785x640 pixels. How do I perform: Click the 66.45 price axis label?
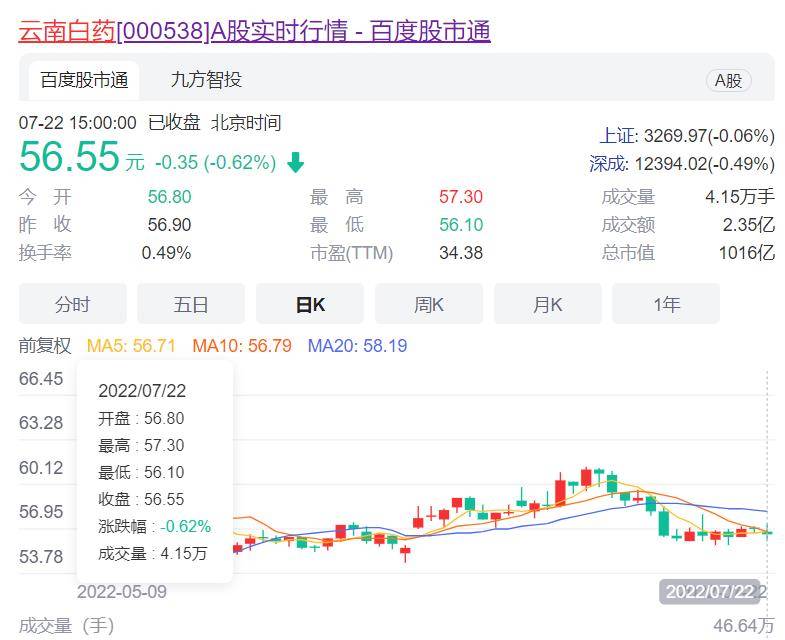point(41,379)
